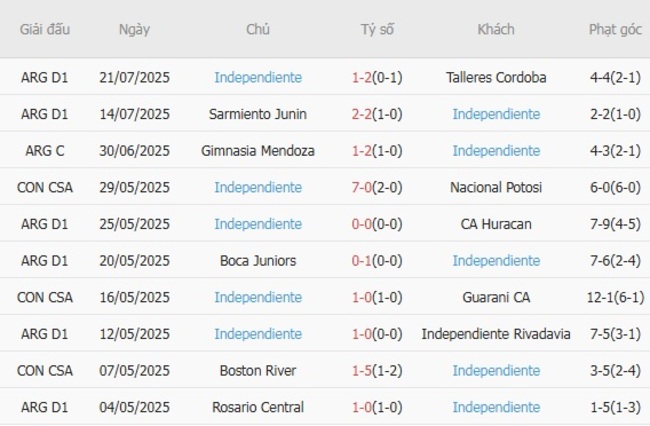Click Independiente in the 21/07/2025 row
The height and width of the screenshot is (426, 650).
[257, 77]
